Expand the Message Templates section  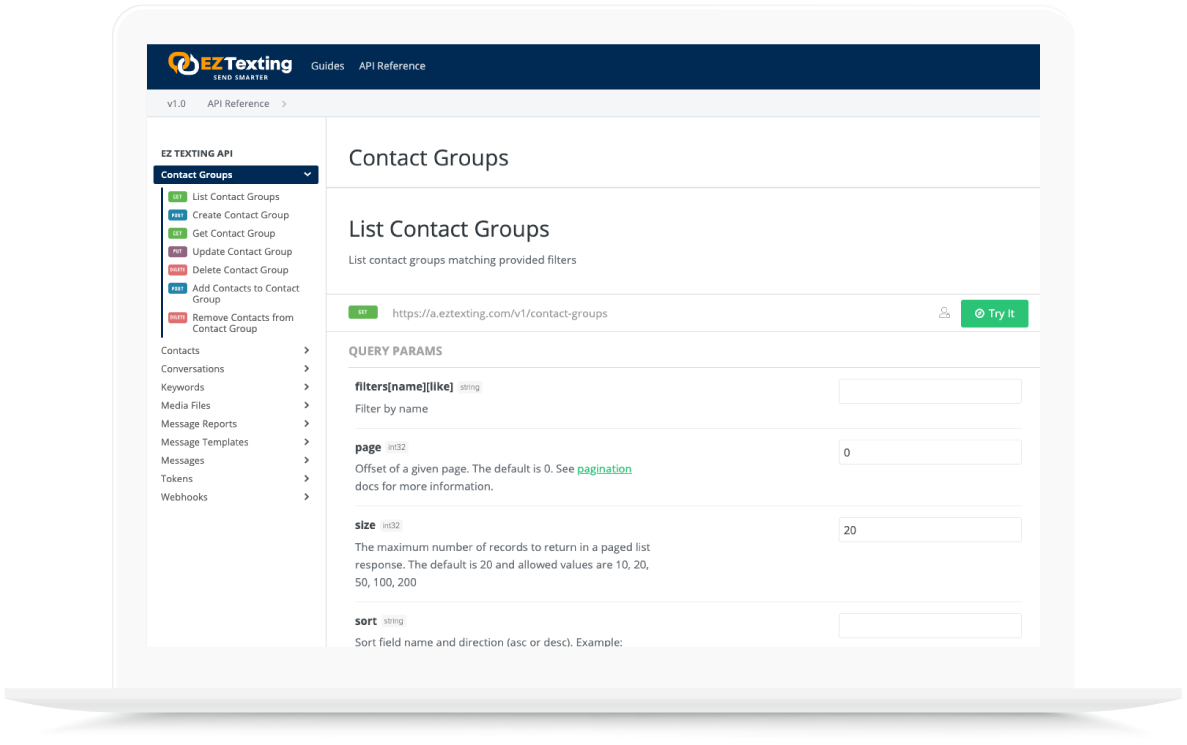click(x=307, y=442)
